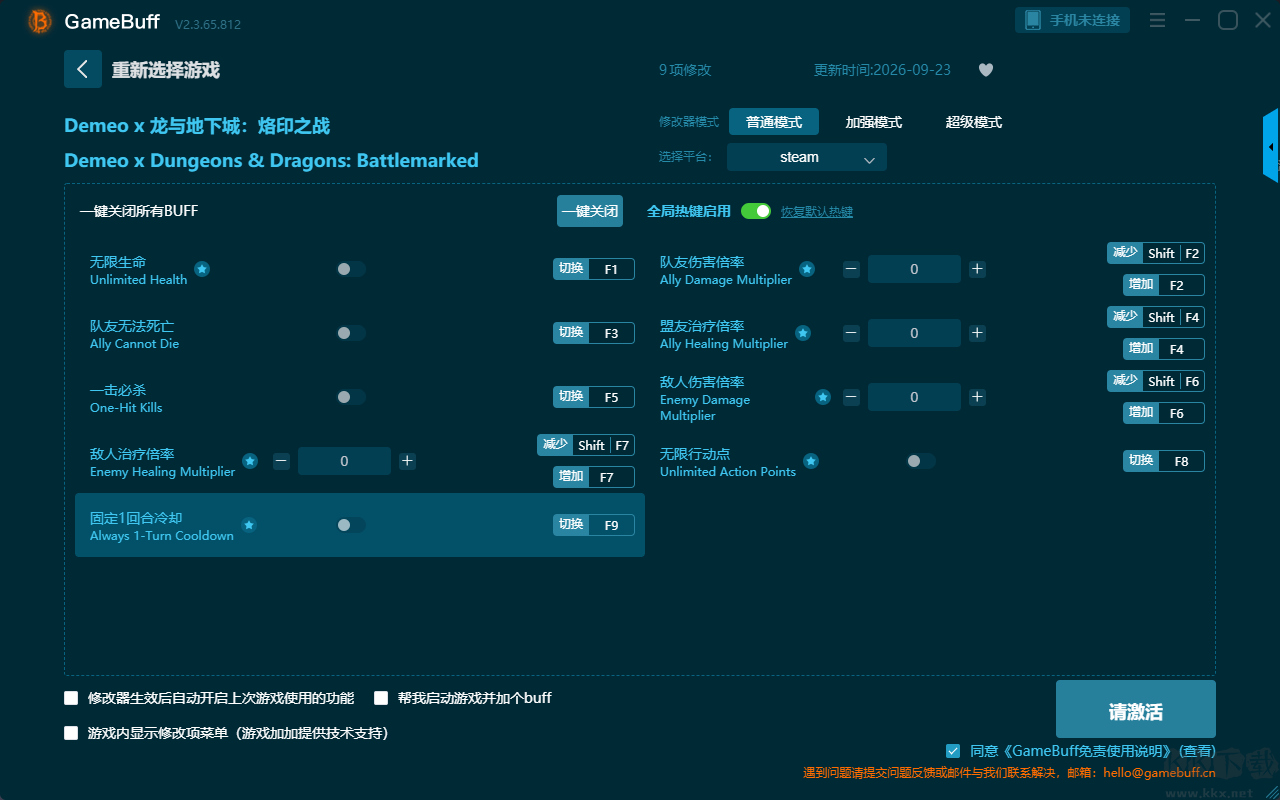The height and width of the screenshot is (800, 1280).
Task: Click the F5 hotkey for One-Hit Kills
Action: point(594,397)
